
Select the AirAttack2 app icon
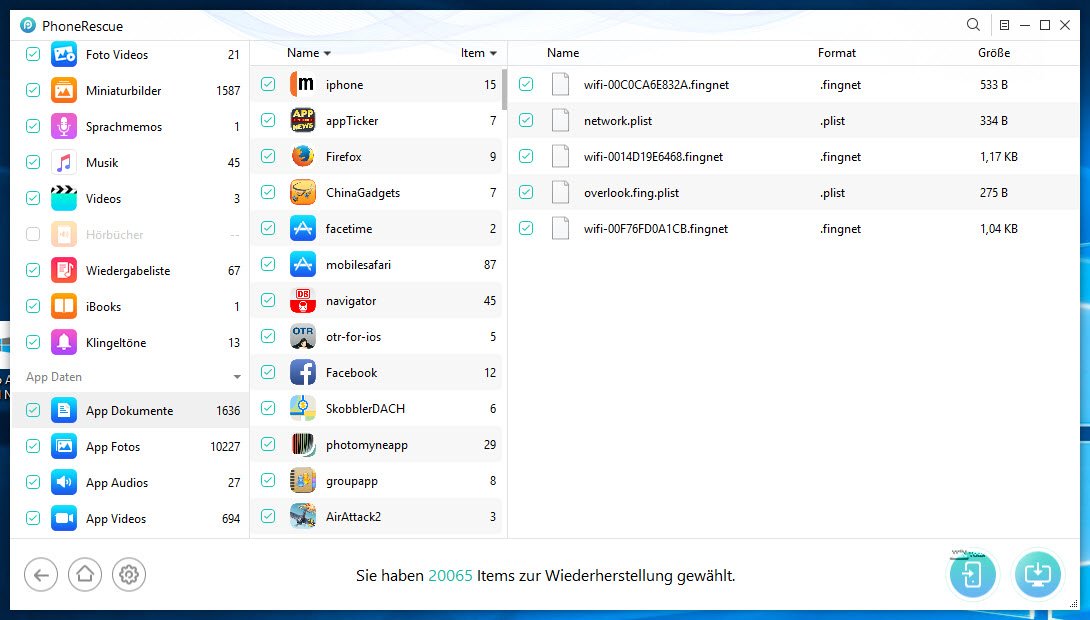(x=303, y=516)
